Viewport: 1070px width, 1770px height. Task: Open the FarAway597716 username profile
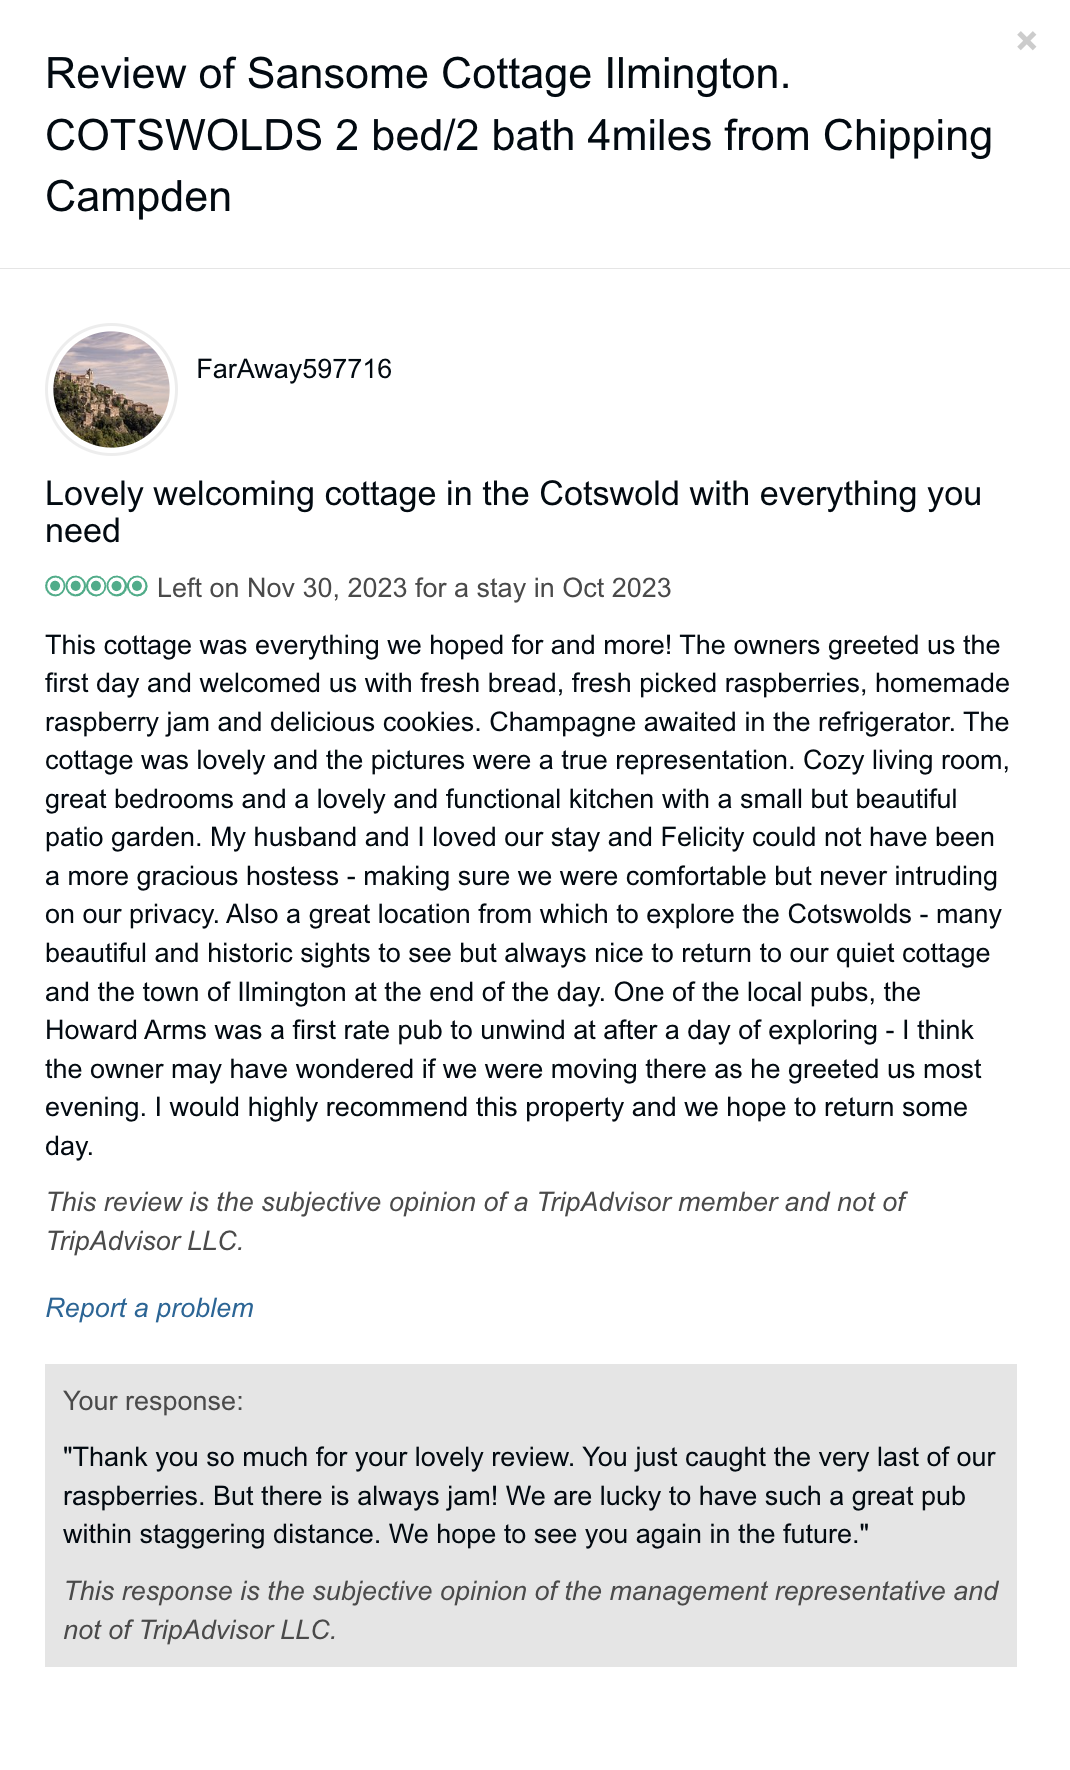294,369
